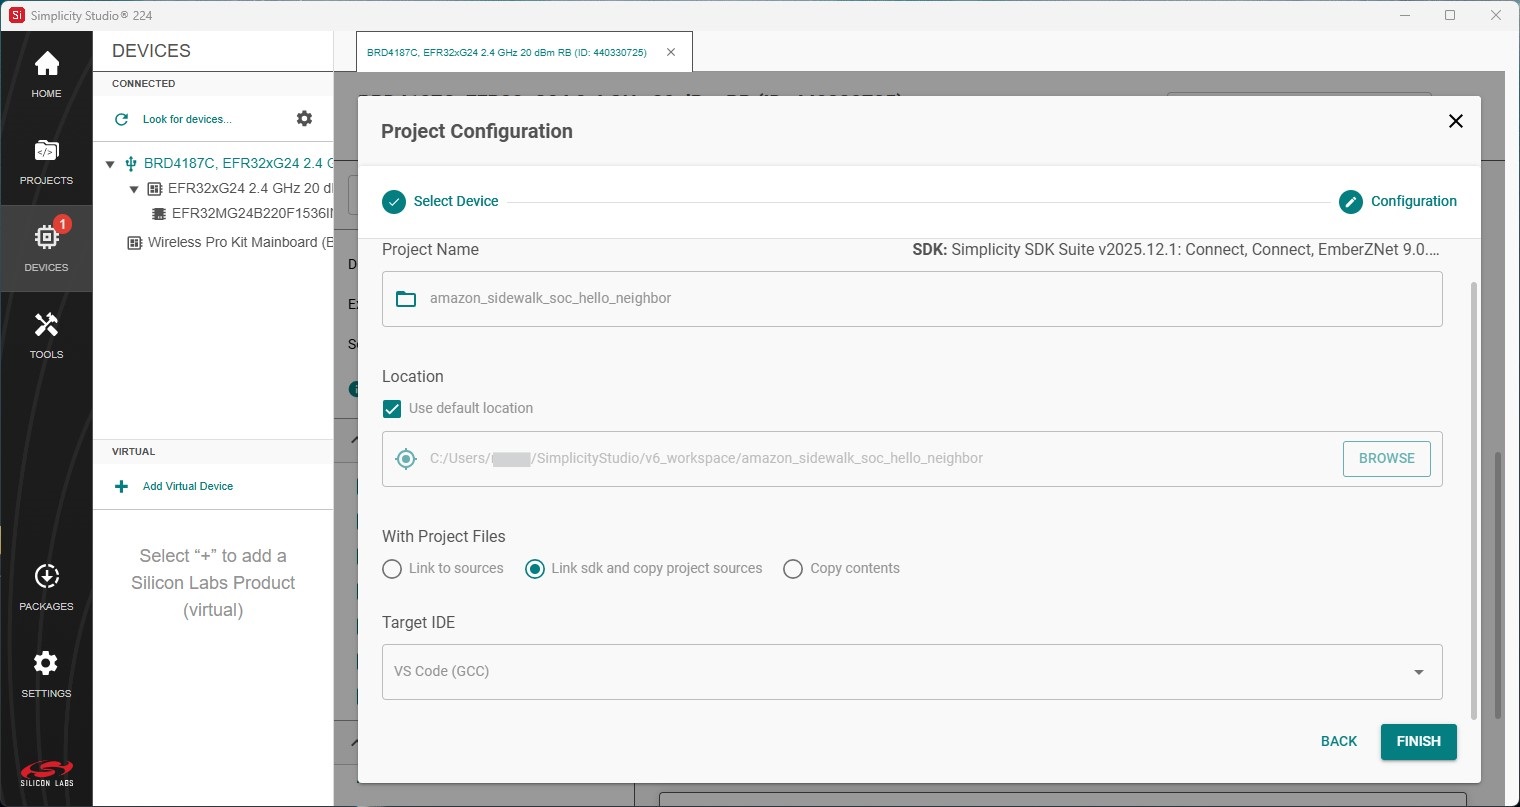Go to the Projects sidebar section
Image resolution: width=1520 pixels, height=807 pixels.
(46, 162)
